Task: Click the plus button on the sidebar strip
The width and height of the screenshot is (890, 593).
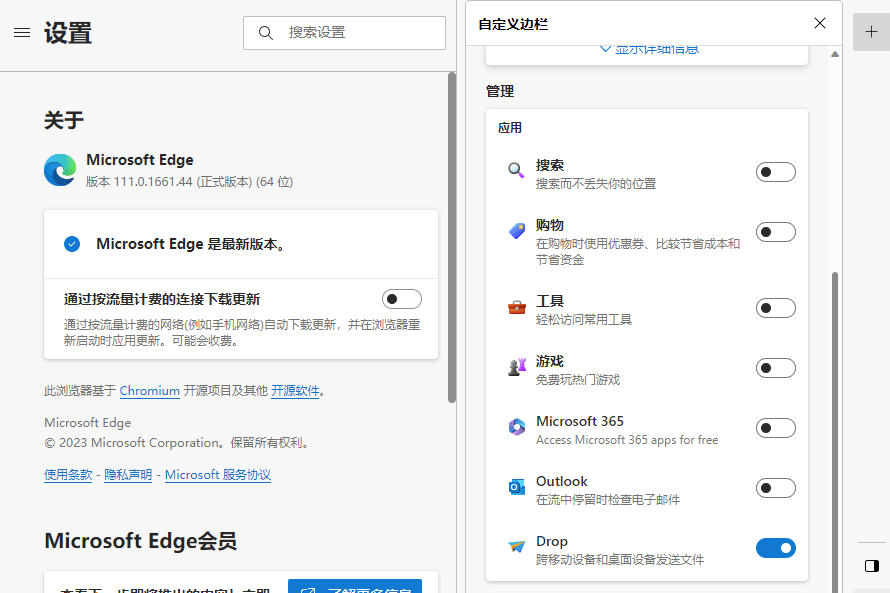Action: (x=871, y=32)
